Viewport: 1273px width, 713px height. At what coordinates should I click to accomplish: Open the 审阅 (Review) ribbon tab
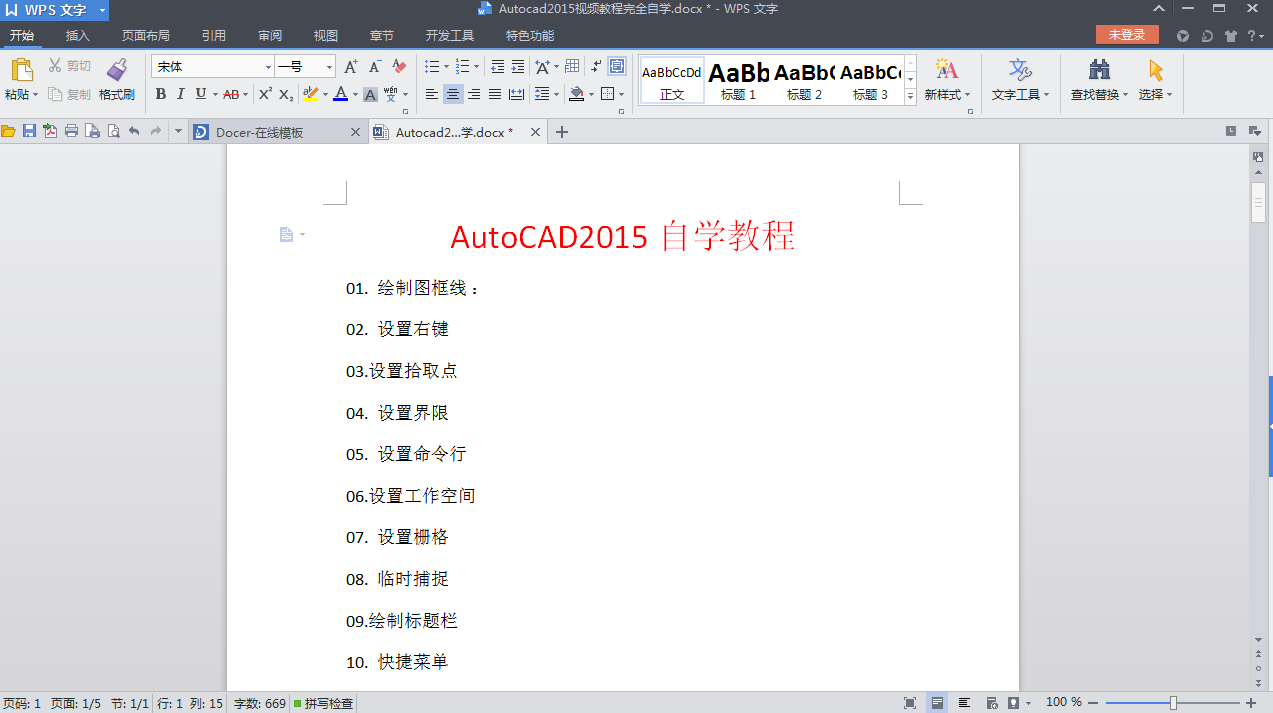[x=270, y=36]
